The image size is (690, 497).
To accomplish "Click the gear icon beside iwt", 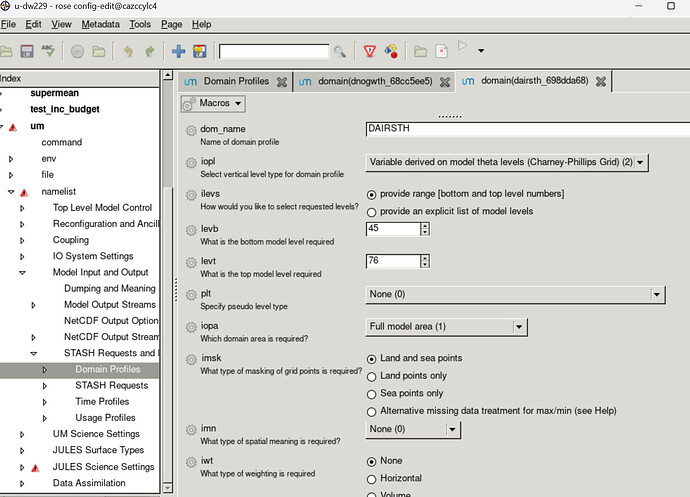I will 191,462.
